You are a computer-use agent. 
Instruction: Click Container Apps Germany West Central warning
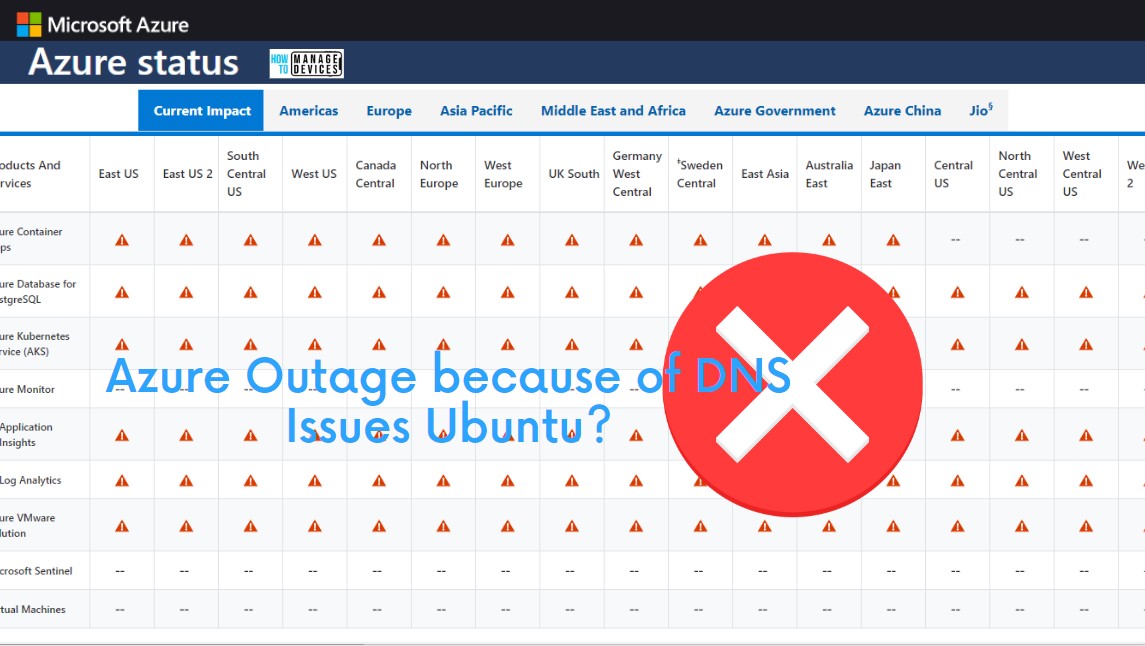tap(636, 240)
